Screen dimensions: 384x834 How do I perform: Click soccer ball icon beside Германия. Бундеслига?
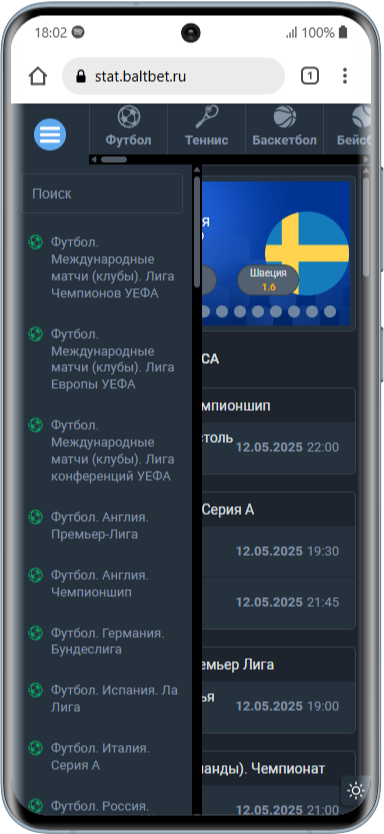click(36, 633)
